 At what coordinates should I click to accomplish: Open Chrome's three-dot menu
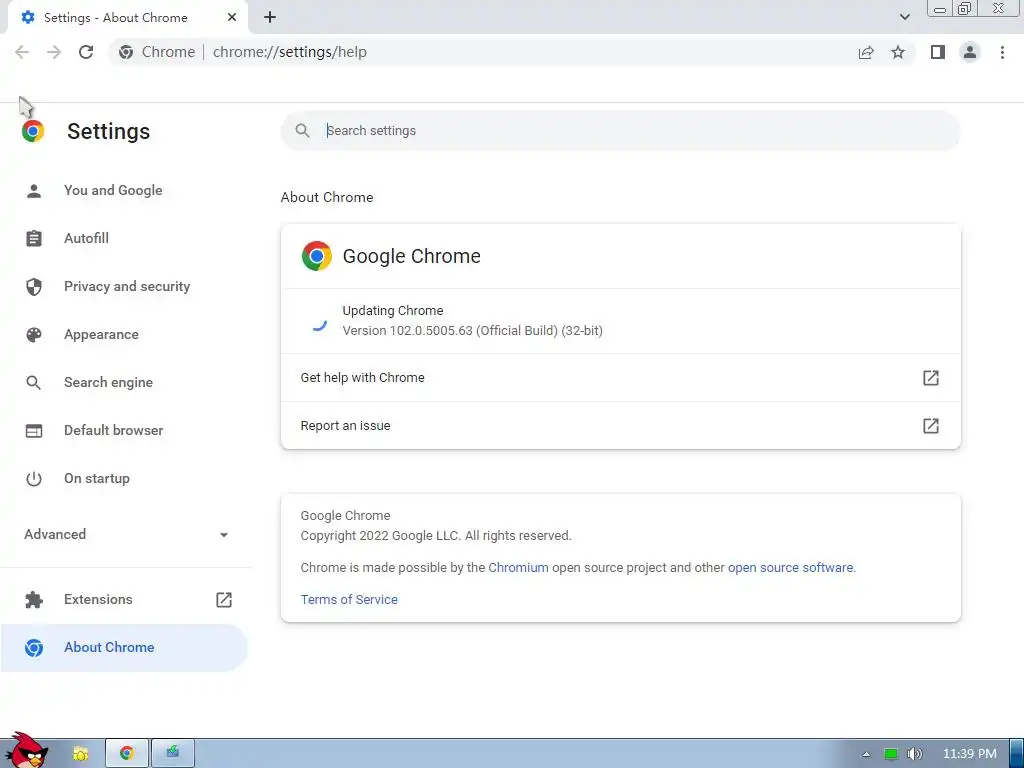pyautogui.click(x=1002, y=52)
